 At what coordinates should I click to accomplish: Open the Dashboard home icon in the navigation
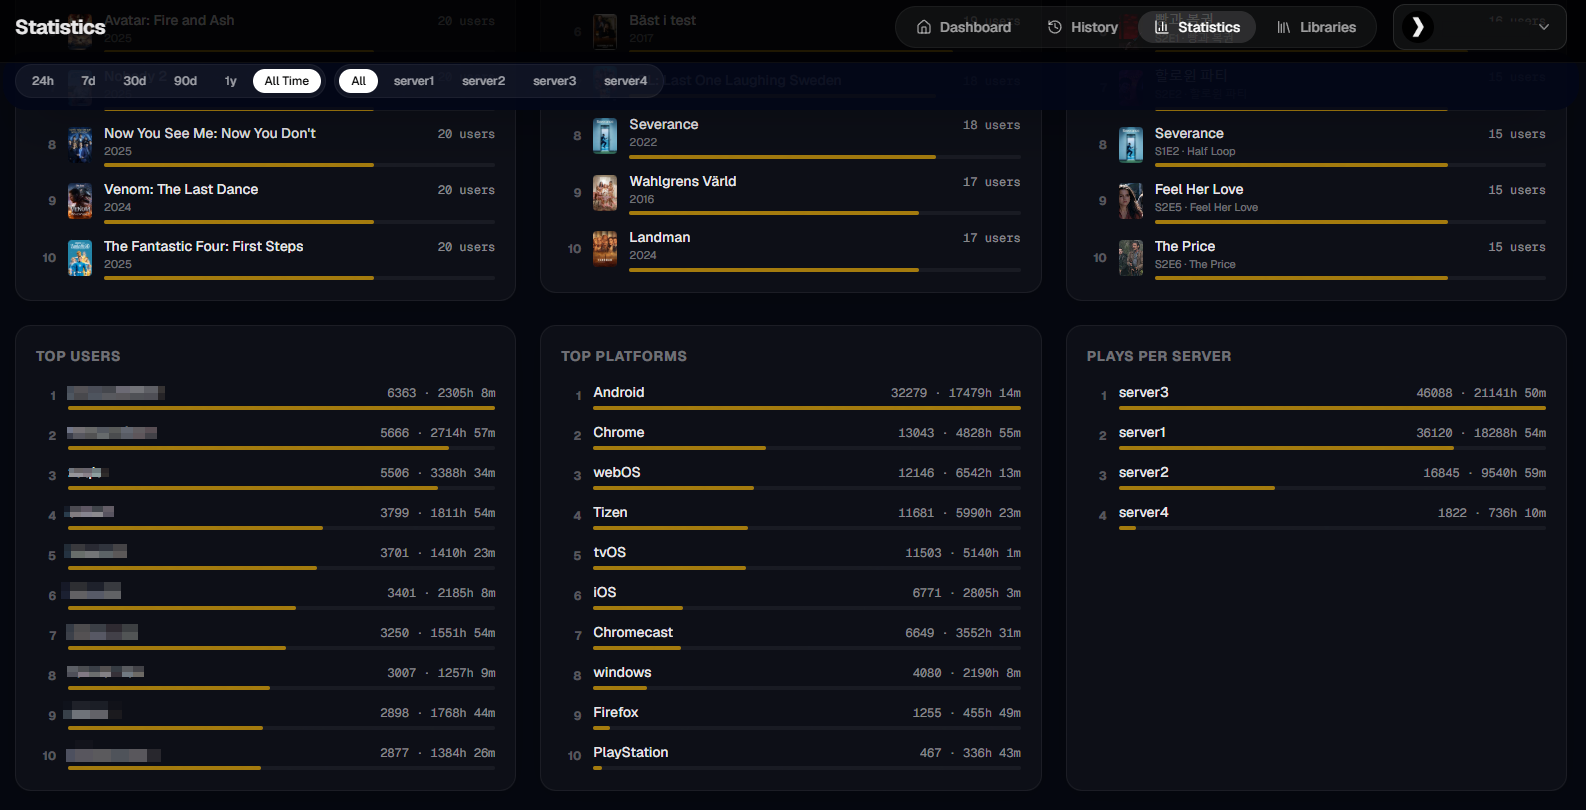(x=924, y=27)
